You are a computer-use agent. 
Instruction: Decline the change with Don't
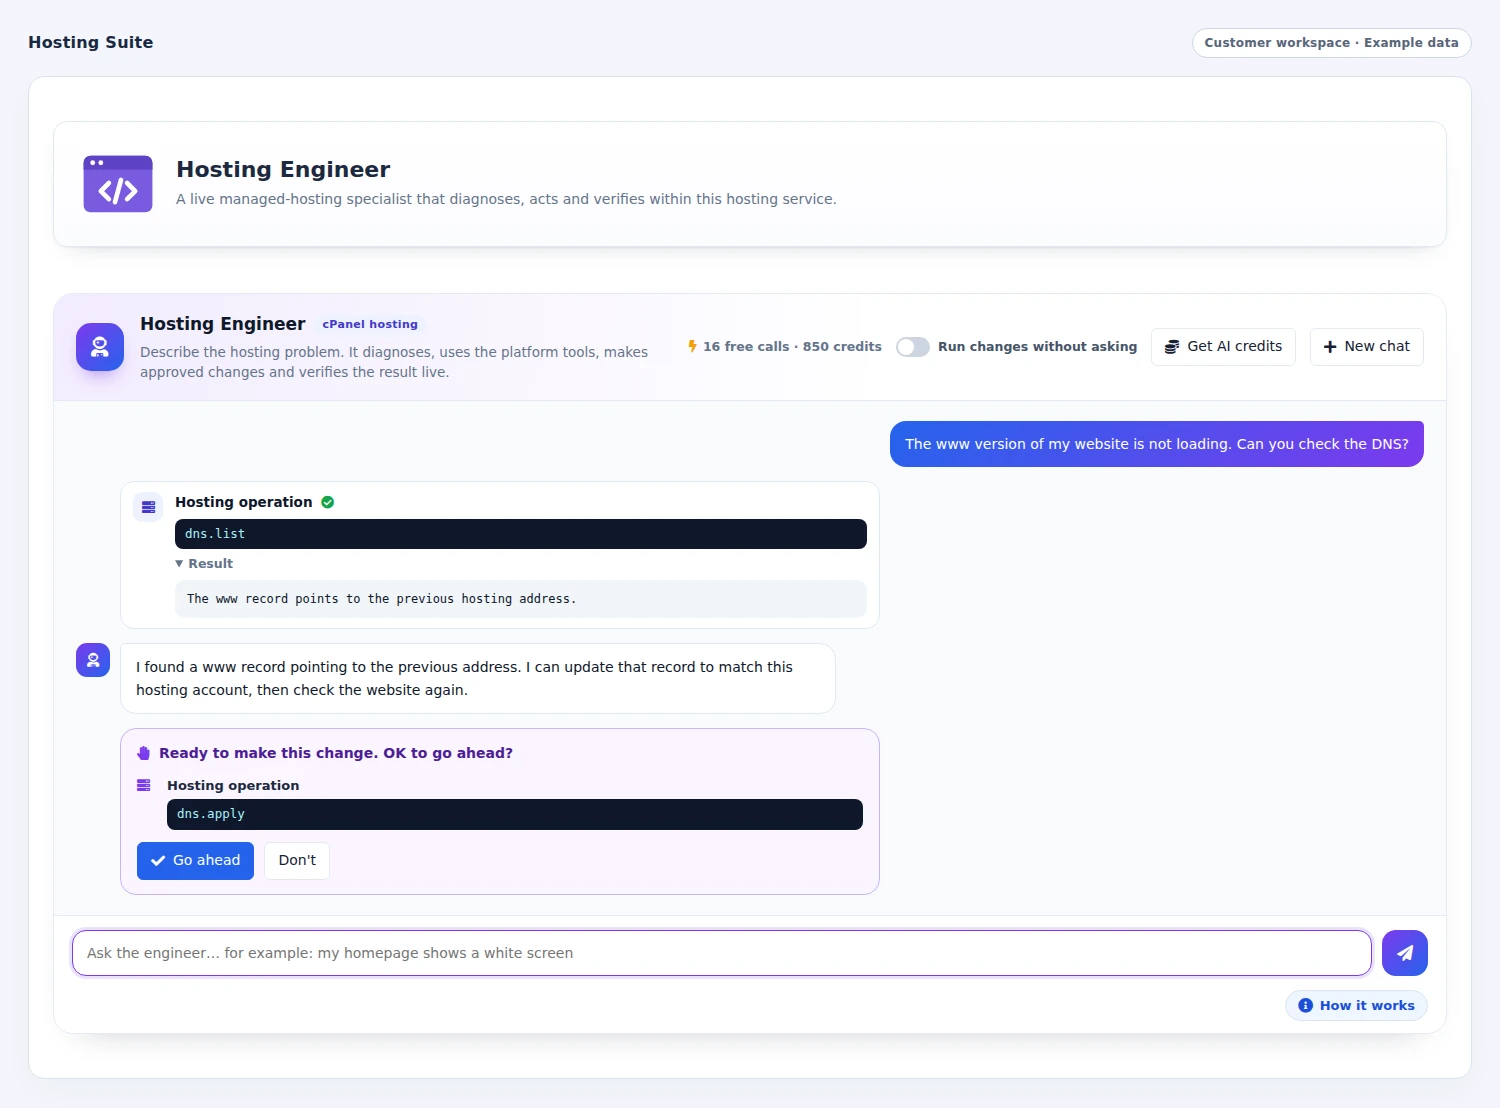tap(297, 861)
